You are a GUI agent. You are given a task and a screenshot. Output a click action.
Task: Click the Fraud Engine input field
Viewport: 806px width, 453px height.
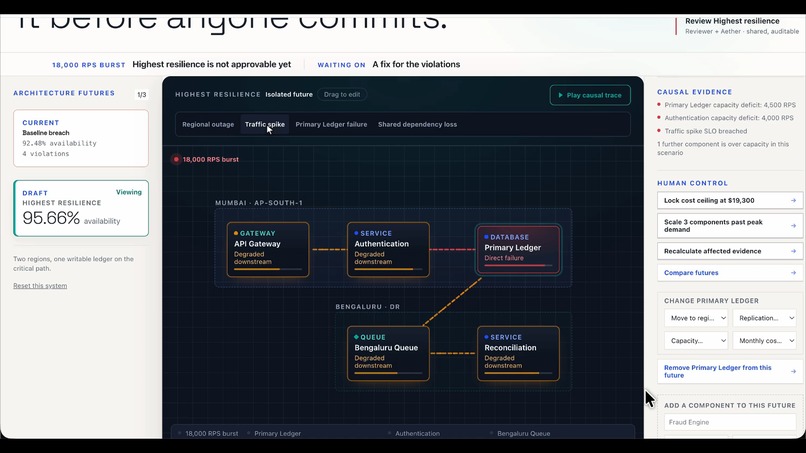pyautogui.click(x=730, y=422)
